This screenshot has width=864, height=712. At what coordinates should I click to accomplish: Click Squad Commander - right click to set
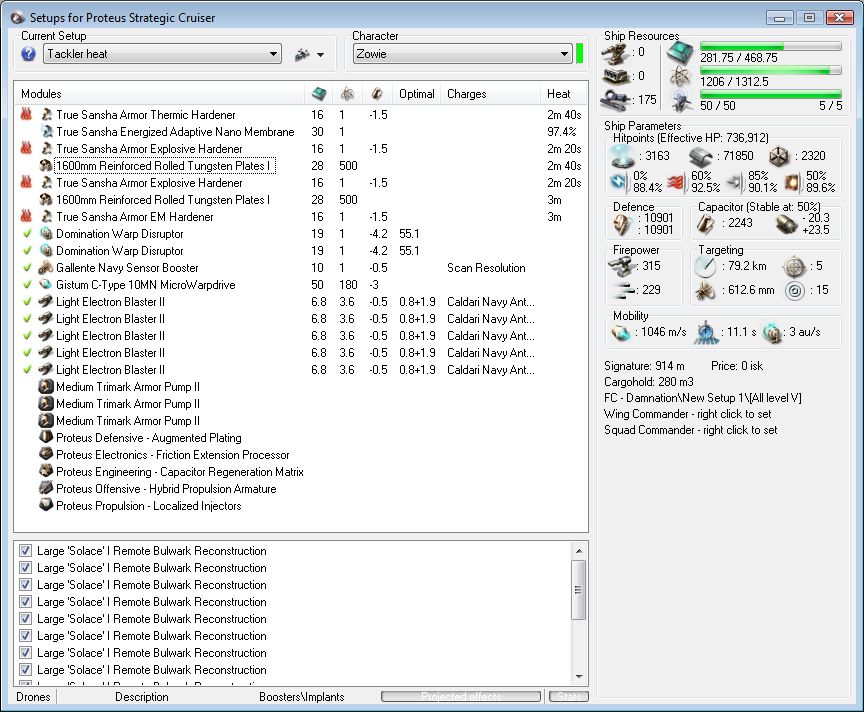click(690, 430)
